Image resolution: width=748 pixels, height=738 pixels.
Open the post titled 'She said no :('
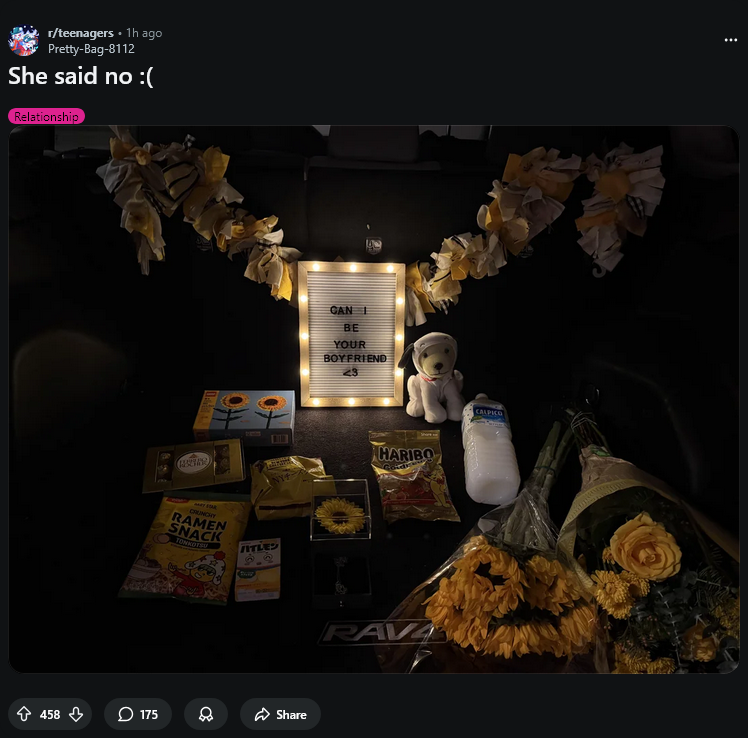tap(81, 76)
